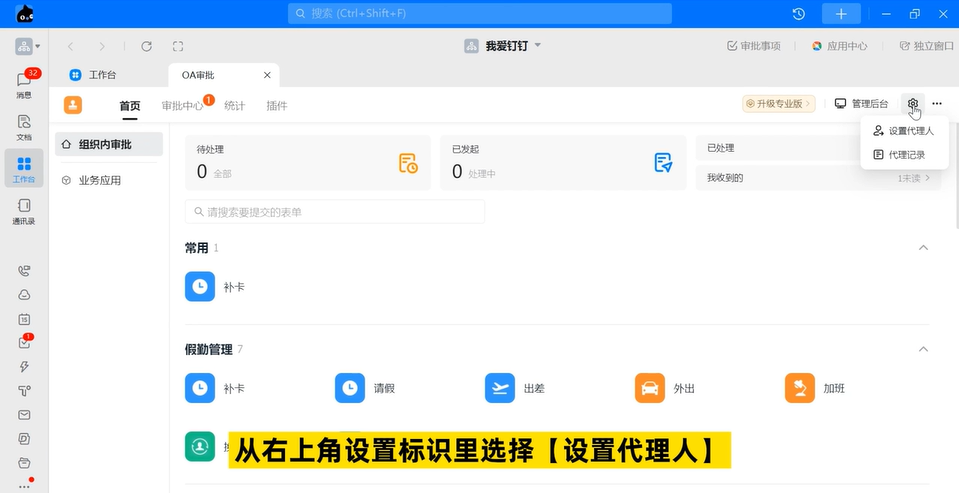Open the 外出 going out form icon
This screenshot has height=493, width=959.
[x=650, y=388]
